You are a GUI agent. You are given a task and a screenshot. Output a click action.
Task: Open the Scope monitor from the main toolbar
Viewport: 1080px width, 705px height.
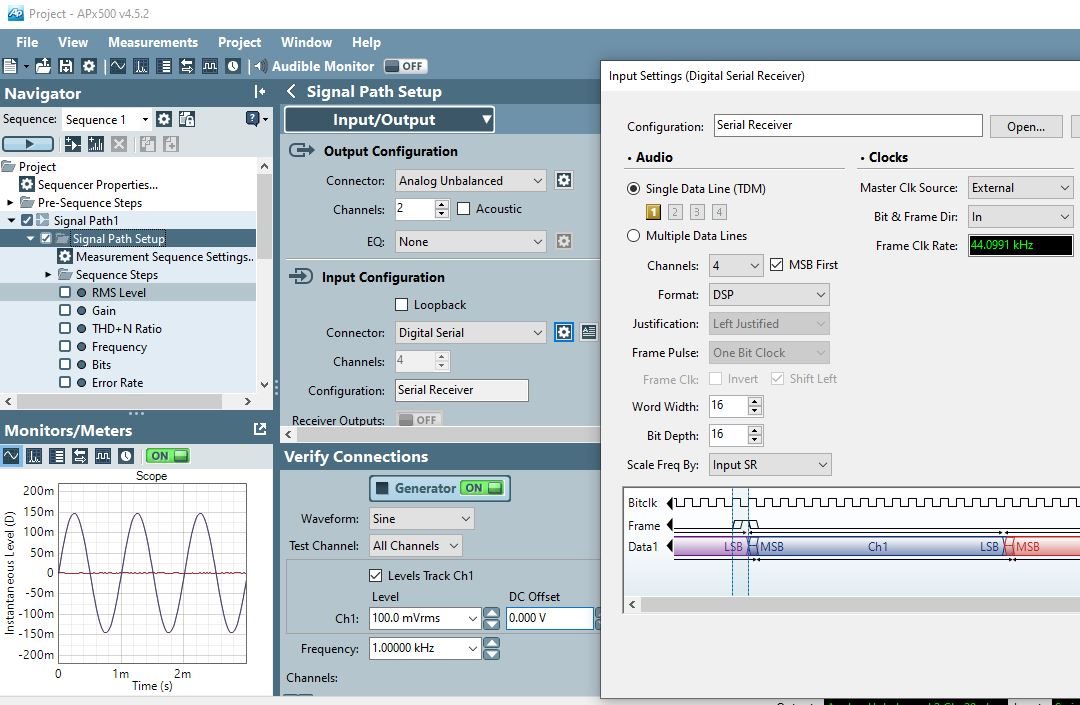click(x=118, y=66)
